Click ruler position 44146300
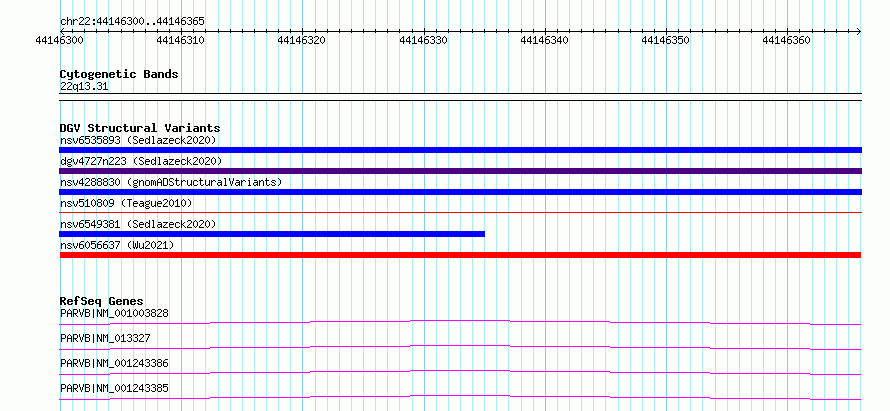This screenshot has height=411, width=890. [x=60, y=40]
